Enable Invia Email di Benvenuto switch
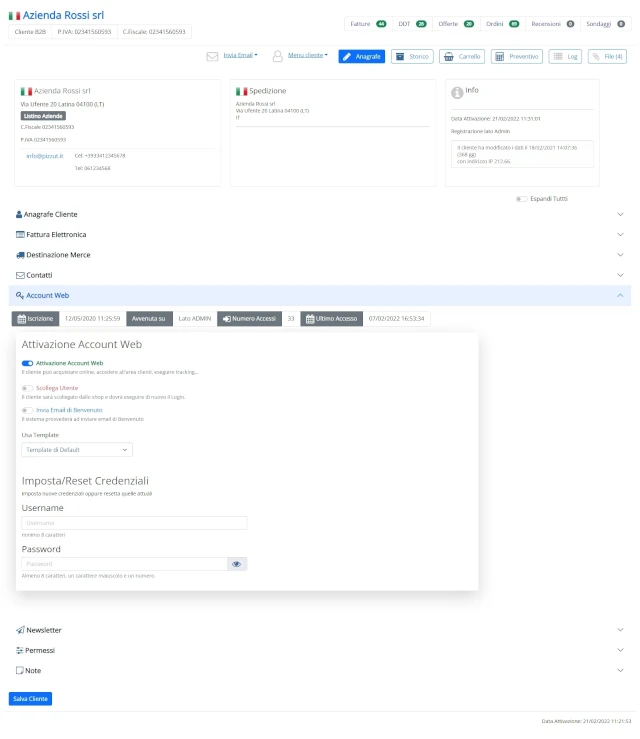Viewport: 640px width, 739px height. pyautogui.click(x=27, y=411)
